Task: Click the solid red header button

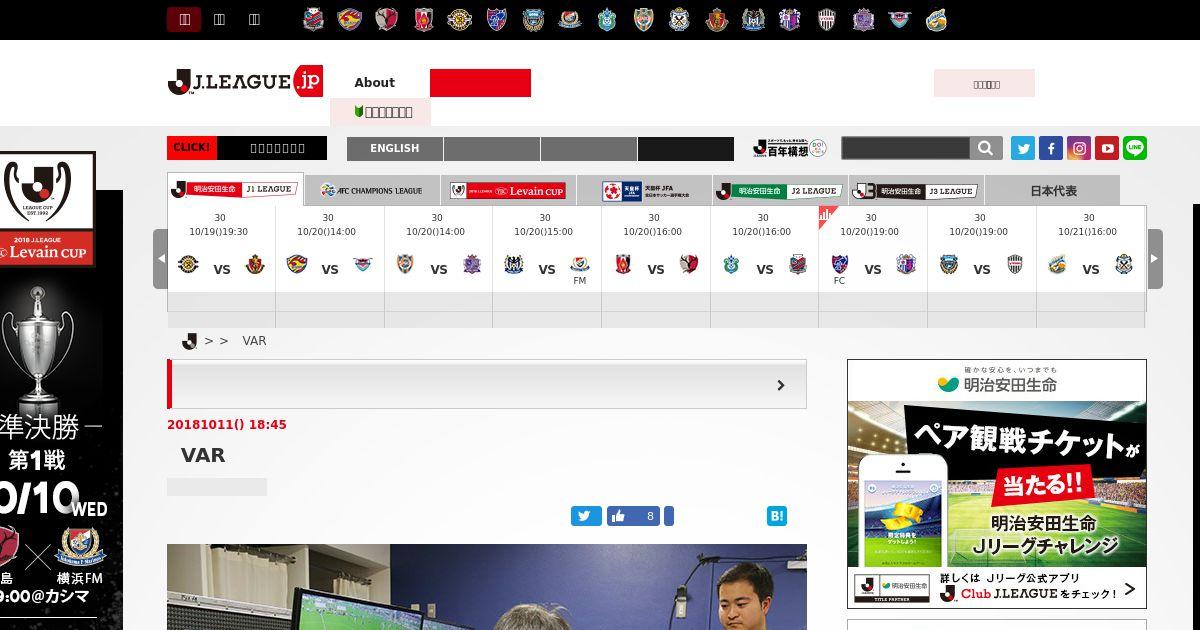Action: (480, 83)
